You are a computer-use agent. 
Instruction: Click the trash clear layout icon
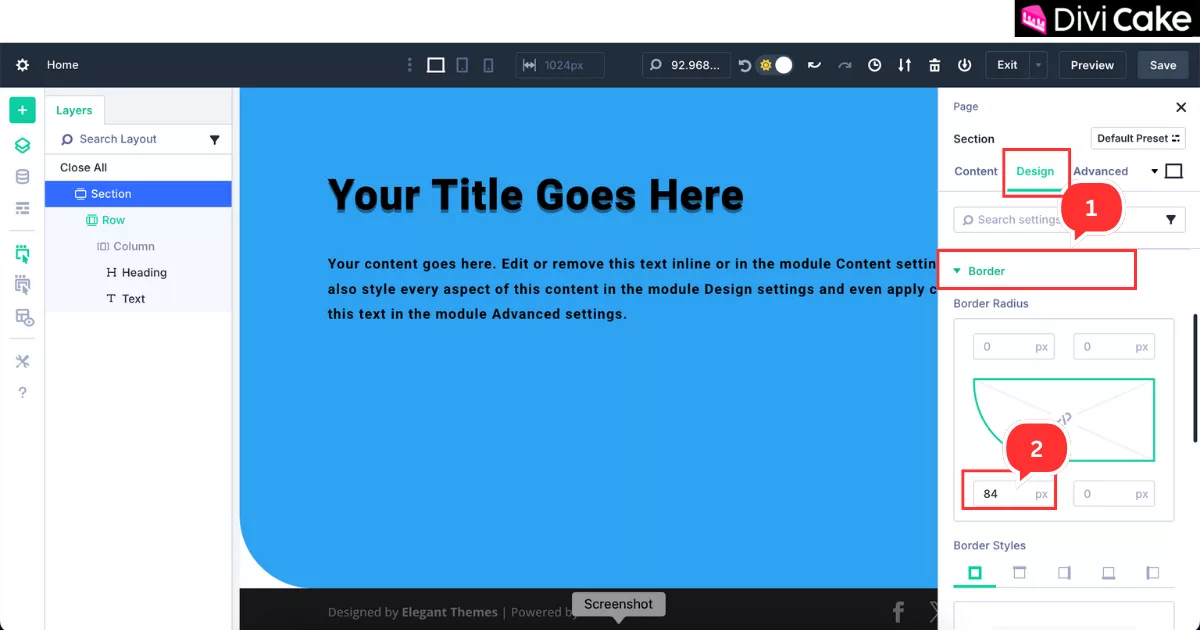pos(935,65)
